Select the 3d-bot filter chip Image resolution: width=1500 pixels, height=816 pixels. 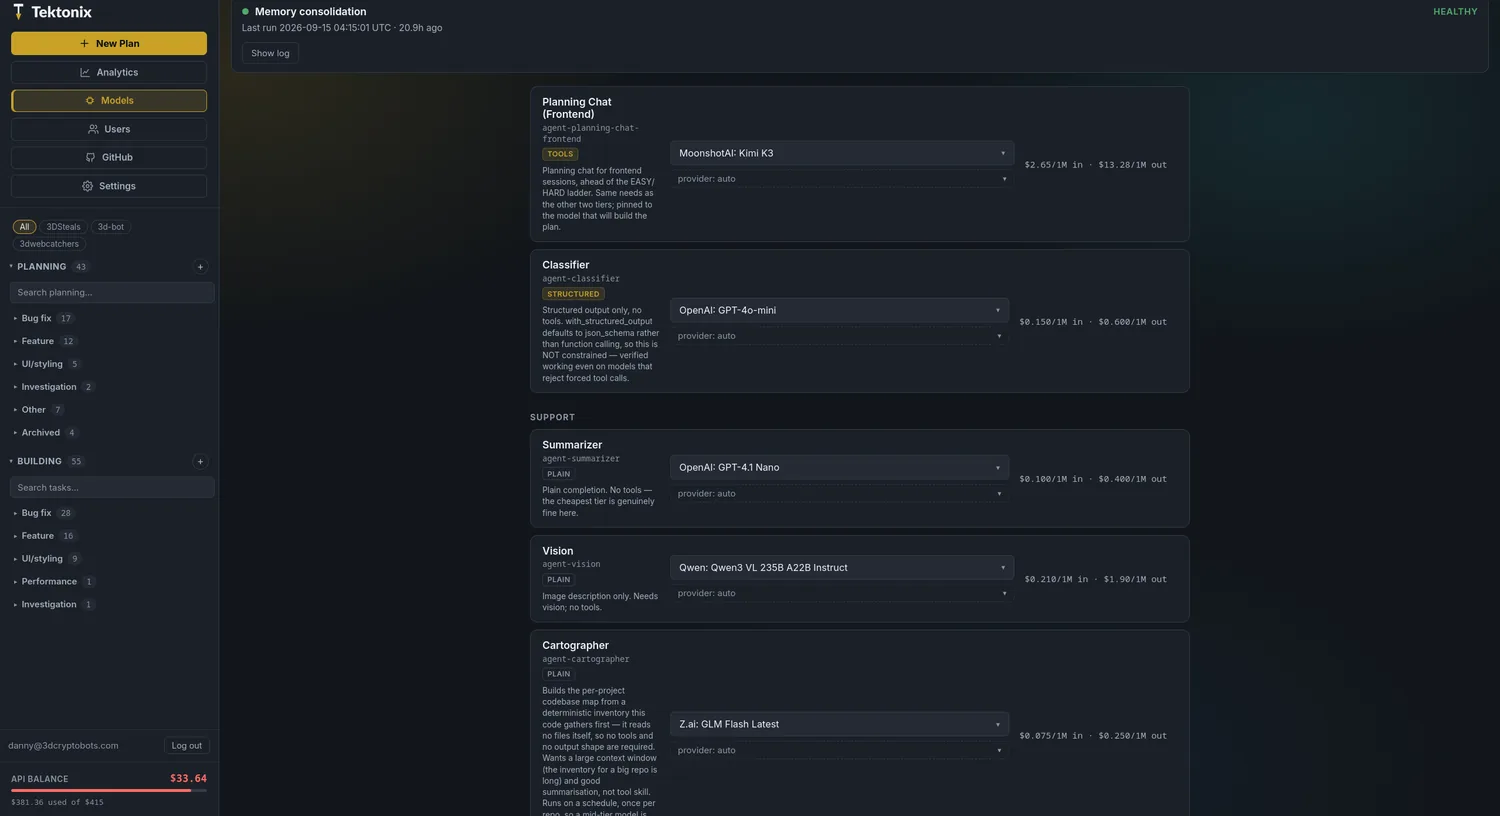coord(111,227)
